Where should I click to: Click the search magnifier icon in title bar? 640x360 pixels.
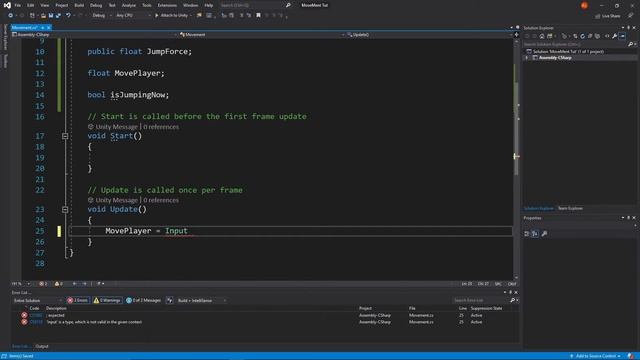(x=288, y=5)
